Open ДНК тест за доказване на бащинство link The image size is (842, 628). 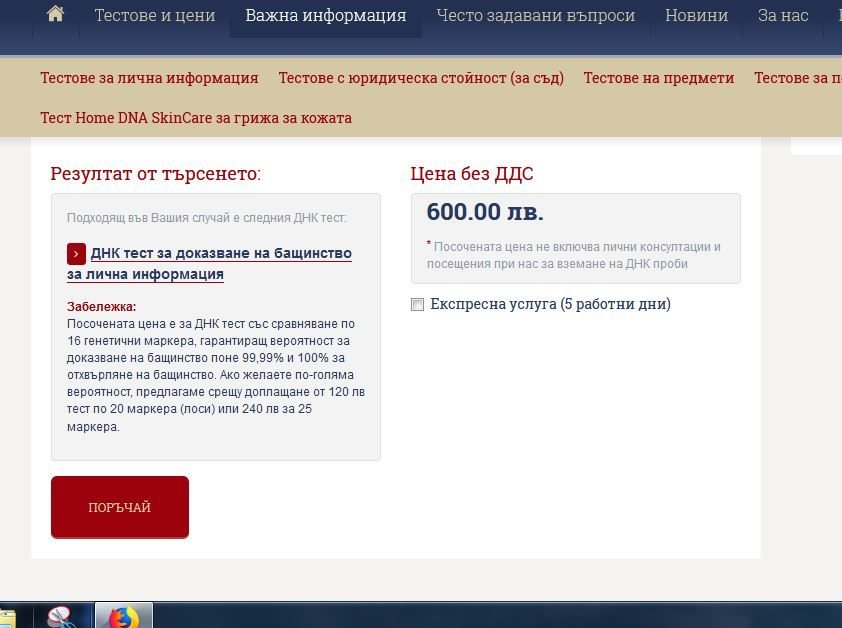point(209,263)
